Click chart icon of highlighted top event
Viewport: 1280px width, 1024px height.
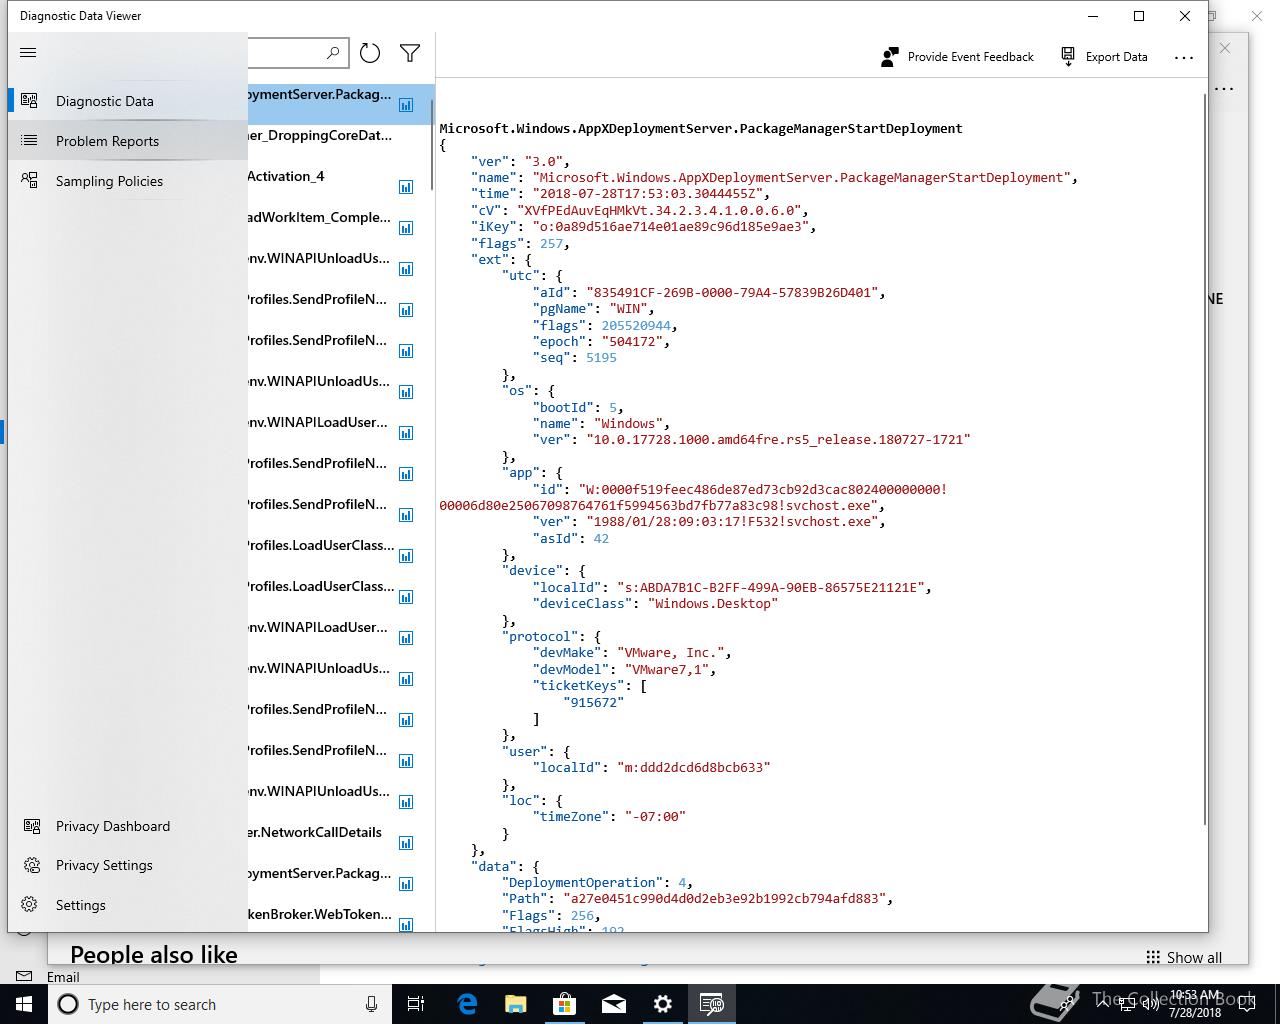pos(406,105)
